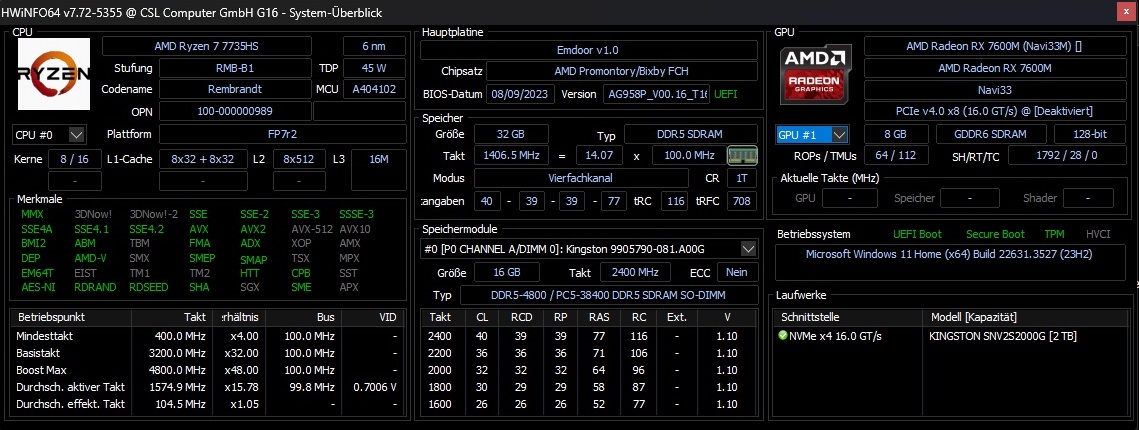Select the Mindesttakt row
Viewport: 1139px width, 430px height.
point(208,336)
